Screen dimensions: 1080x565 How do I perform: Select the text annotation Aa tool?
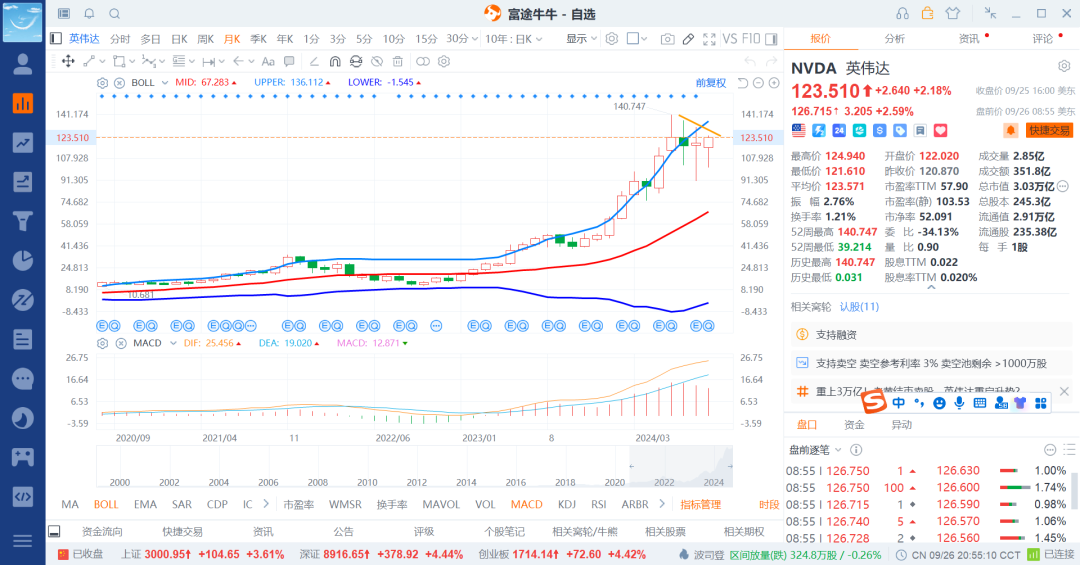[x=268, y=61]
